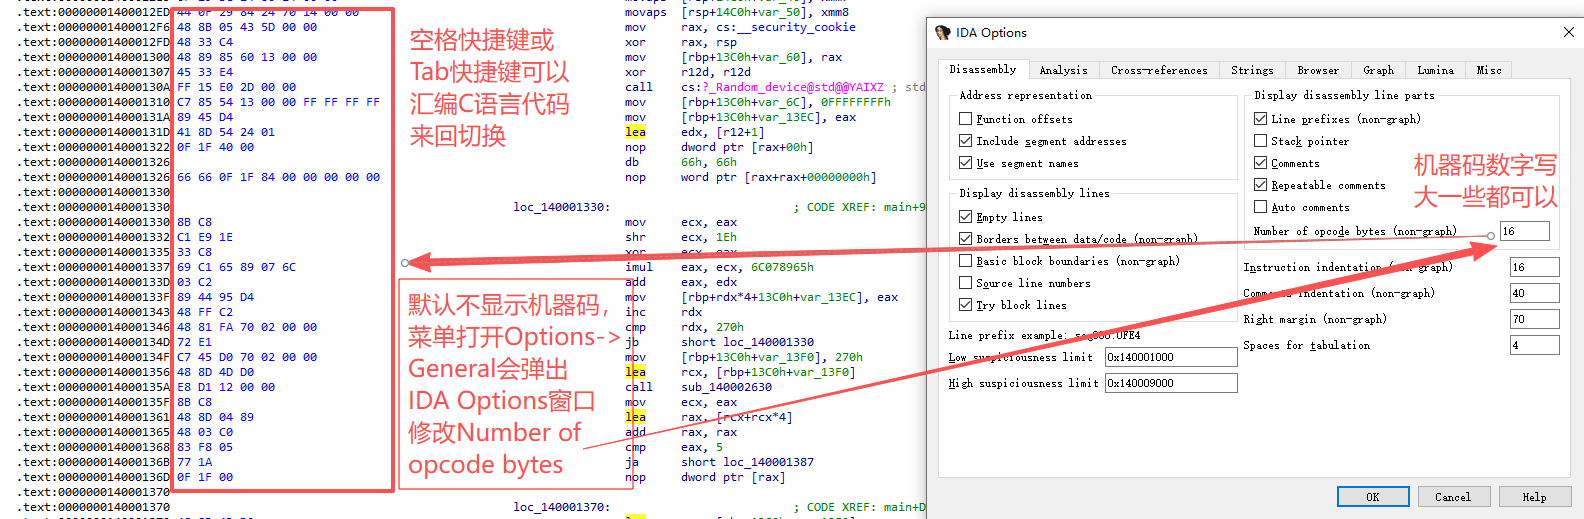Enable Basic block boundaries checkbox
This screenshot has height=519, width=1584.
click(965, 261)
